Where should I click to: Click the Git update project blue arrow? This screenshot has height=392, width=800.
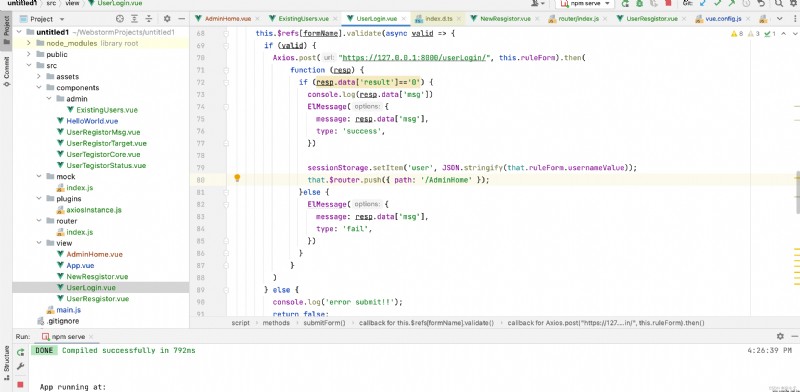704,3
